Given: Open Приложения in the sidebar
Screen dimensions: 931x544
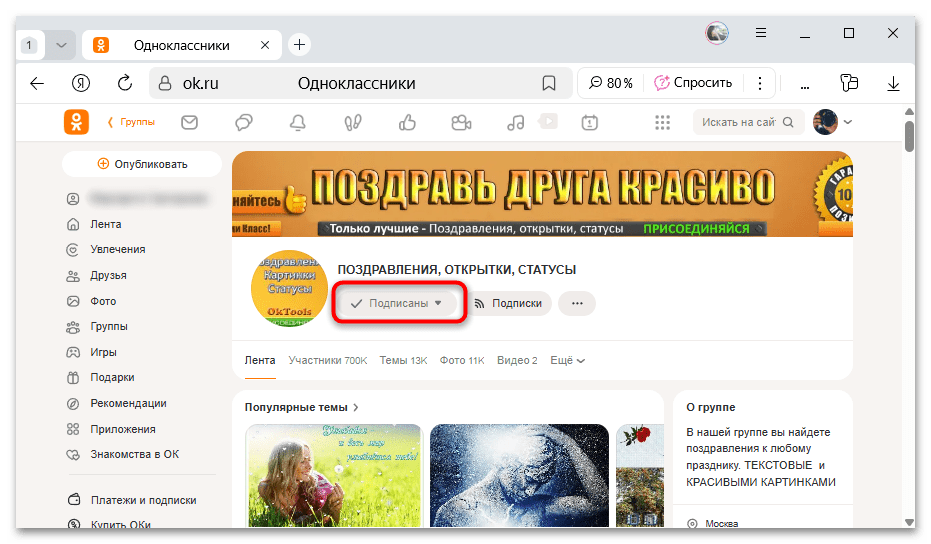Looking at the screenshot, I should pyautogui.click(x=123, y=429).
